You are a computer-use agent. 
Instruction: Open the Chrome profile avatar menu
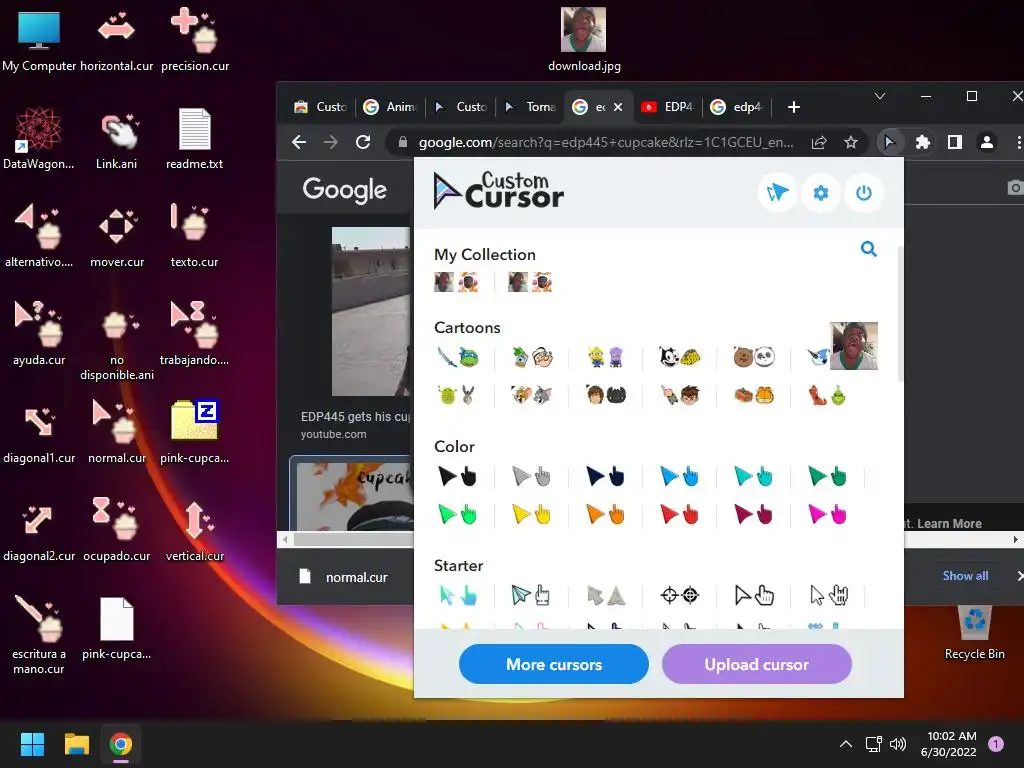[x=987, y=142]
